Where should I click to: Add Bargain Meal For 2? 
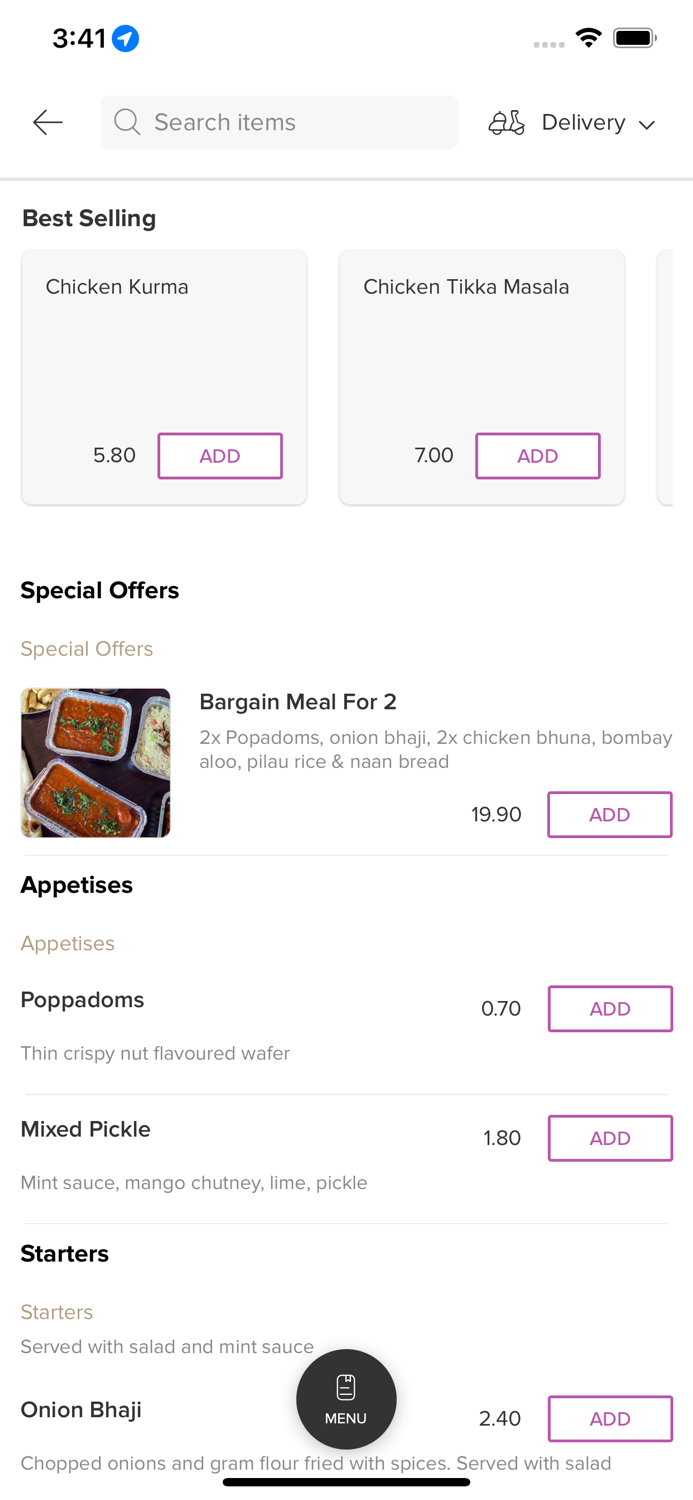point(609,815)
